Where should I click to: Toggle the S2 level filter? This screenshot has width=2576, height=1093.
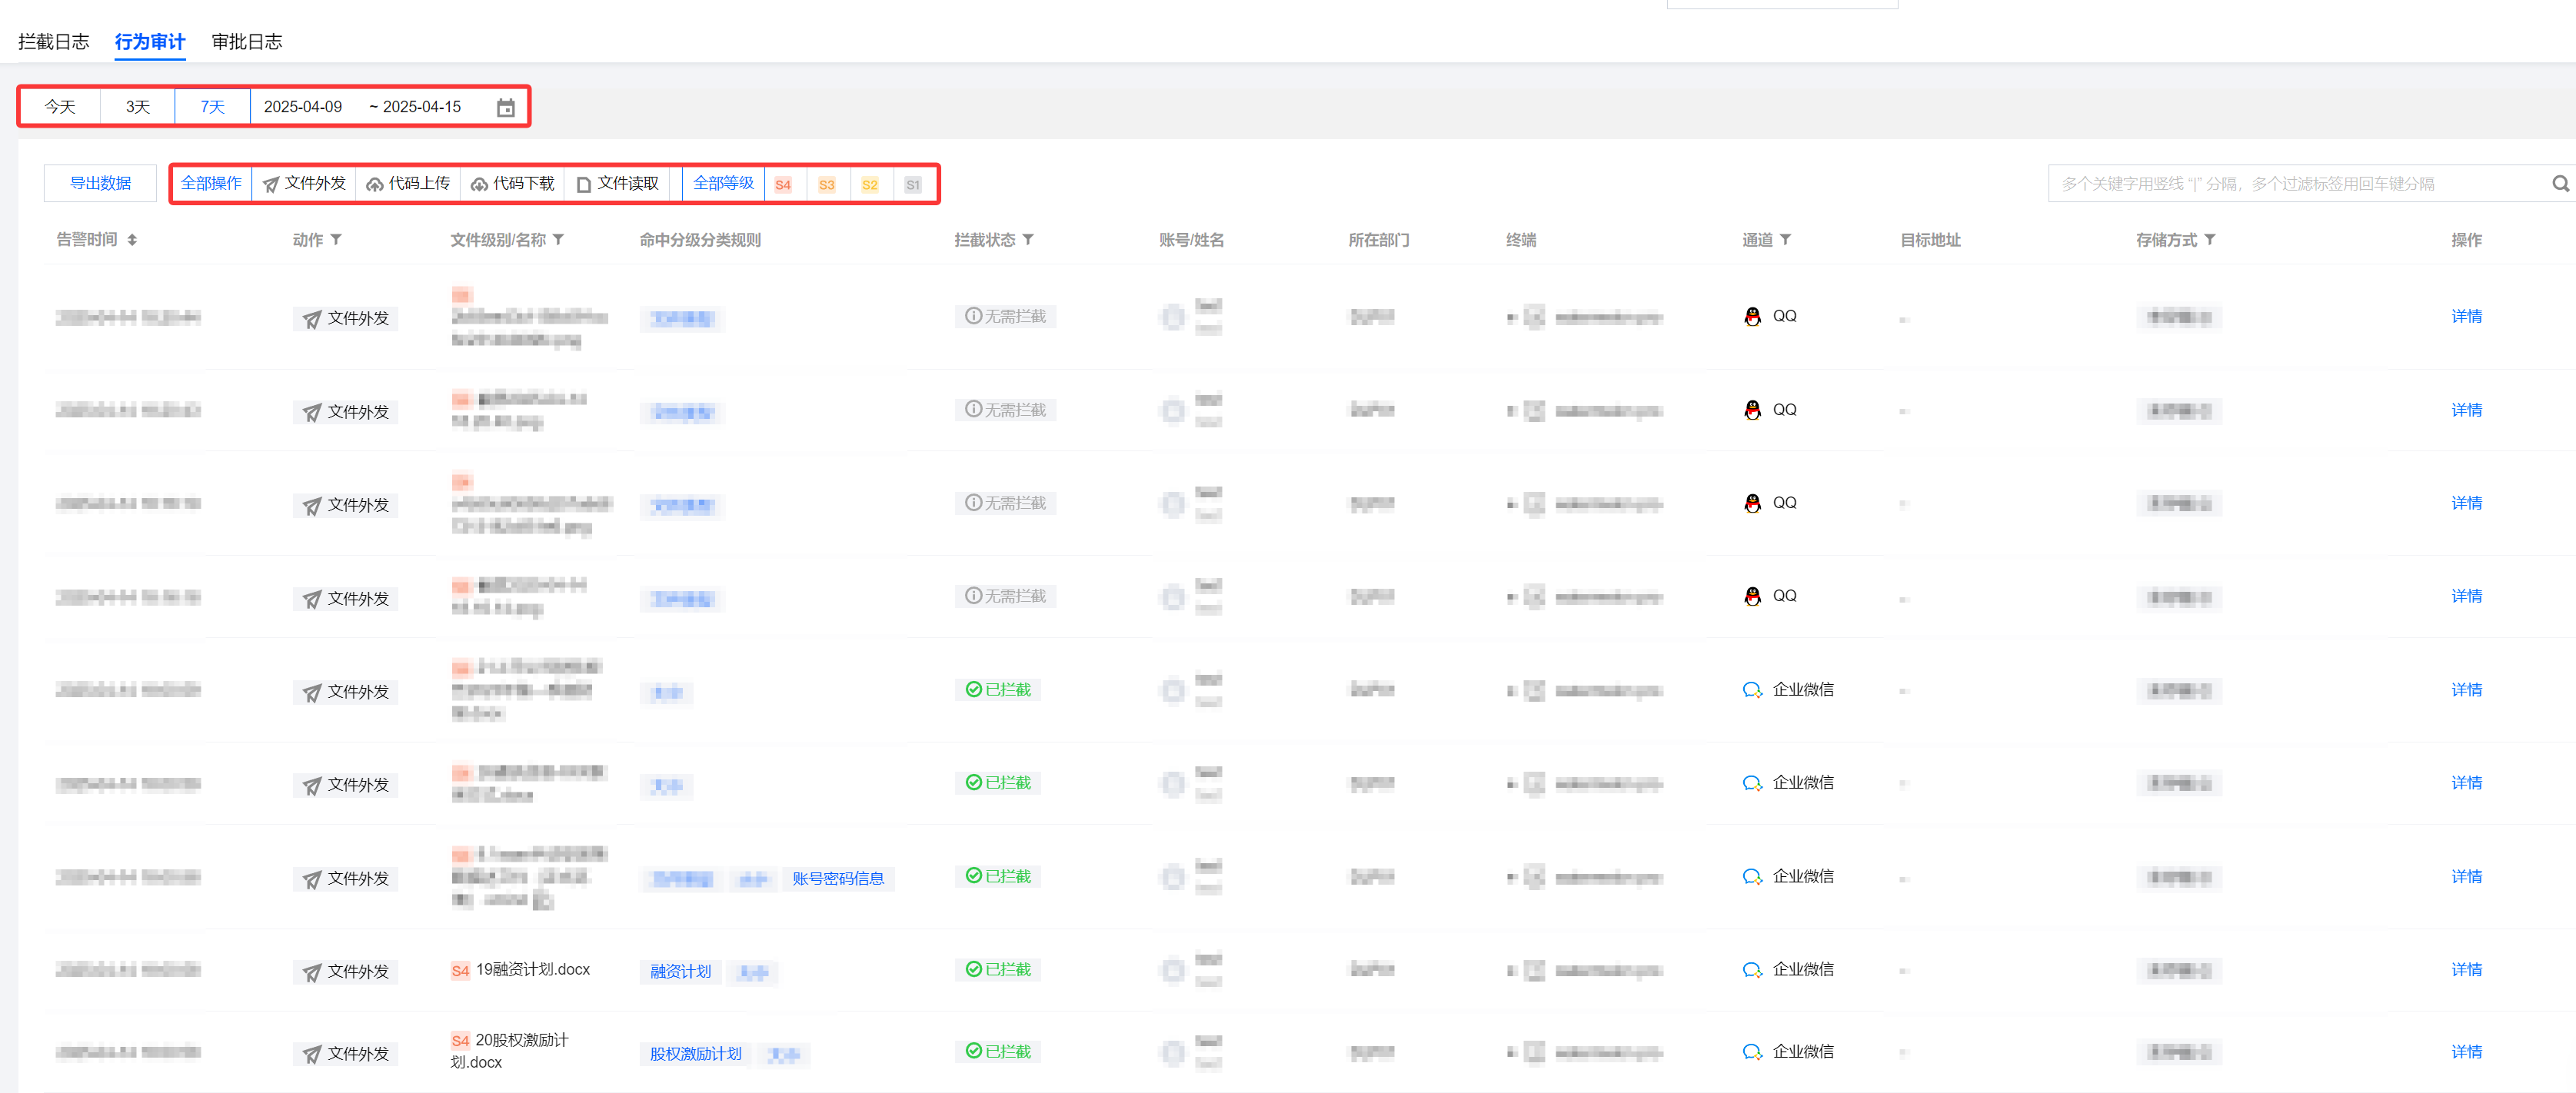870,185
